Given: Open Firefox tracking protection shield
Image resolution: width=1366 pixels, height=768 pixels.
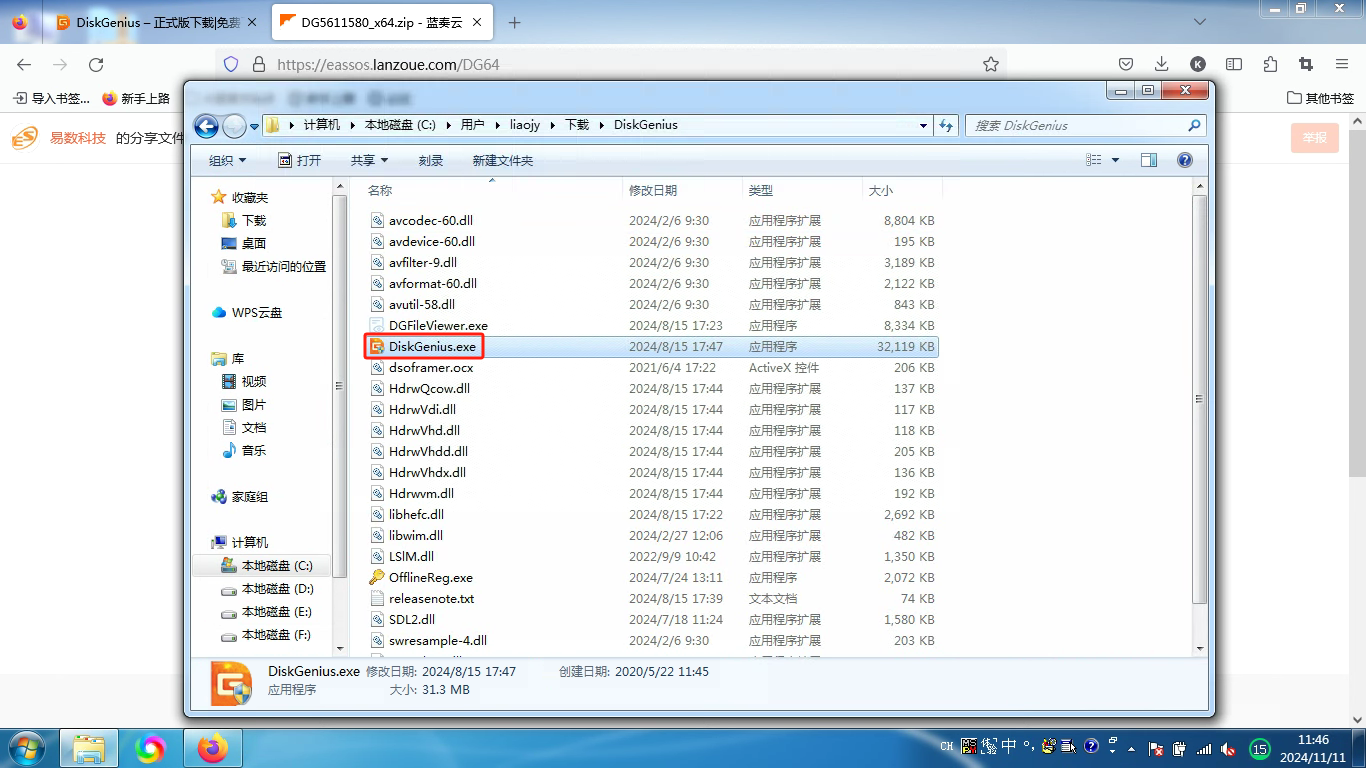Looking at the screenshot, I should pyautogui.click(x=231, y=64).
